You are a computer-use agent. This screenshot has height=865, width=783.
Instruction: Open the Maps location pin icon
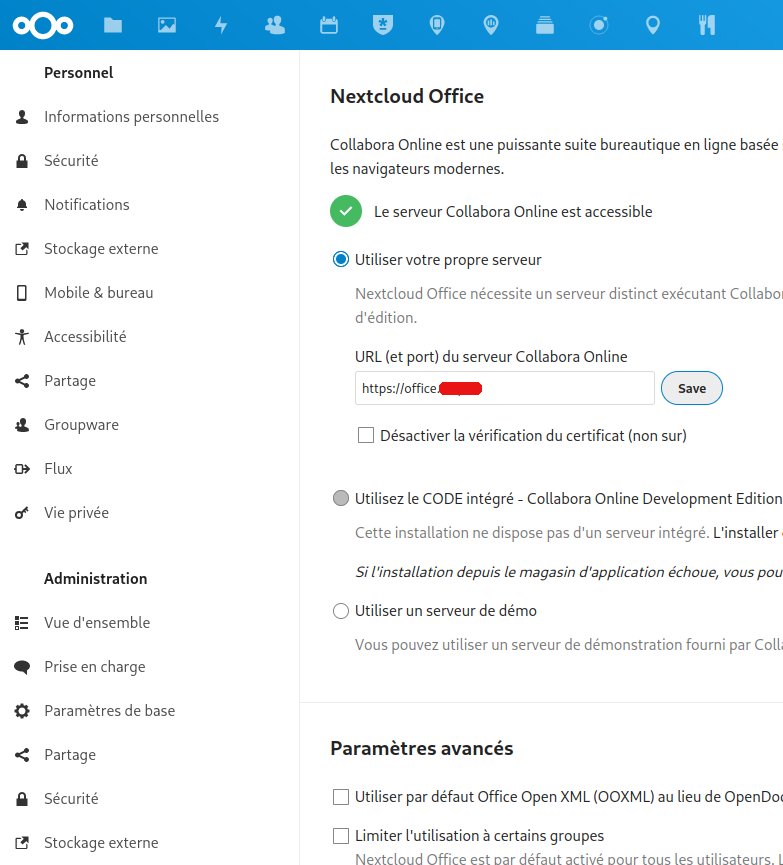tap(653, 25)
